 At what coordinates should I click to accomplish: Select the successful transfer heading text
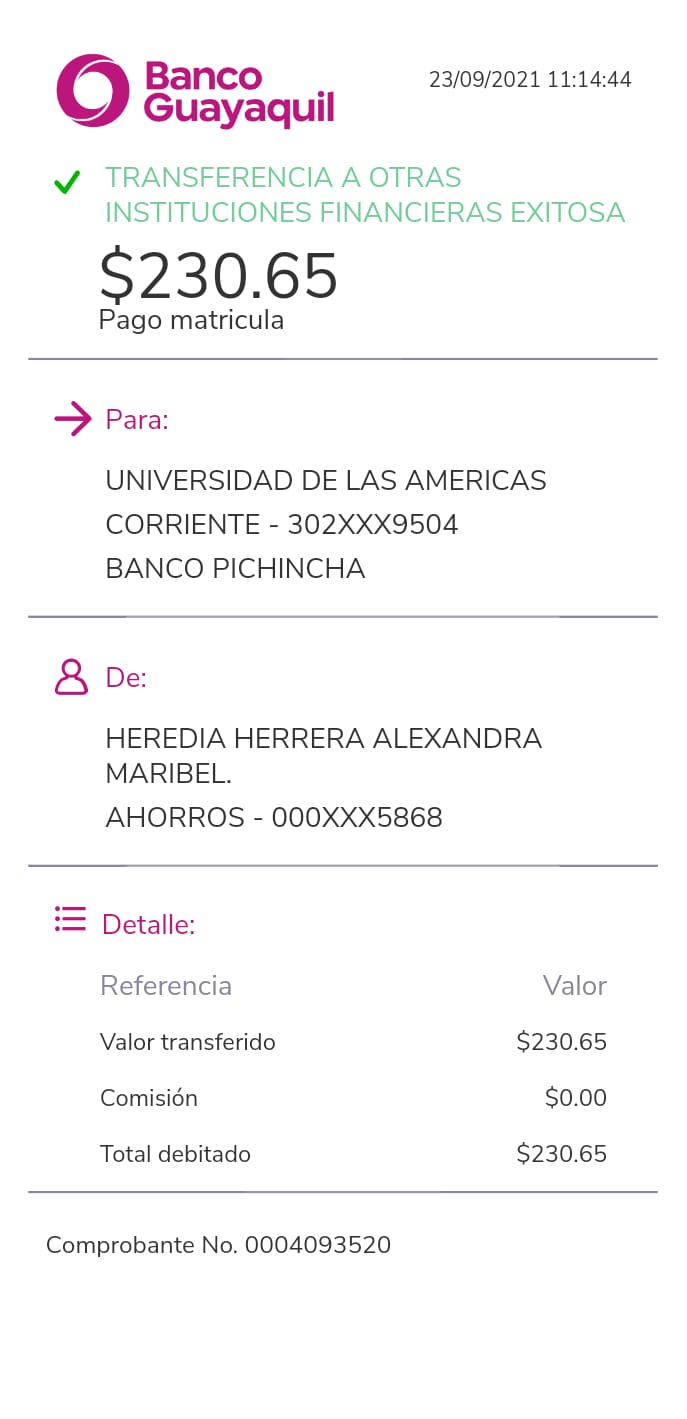[x=364, y=195]
